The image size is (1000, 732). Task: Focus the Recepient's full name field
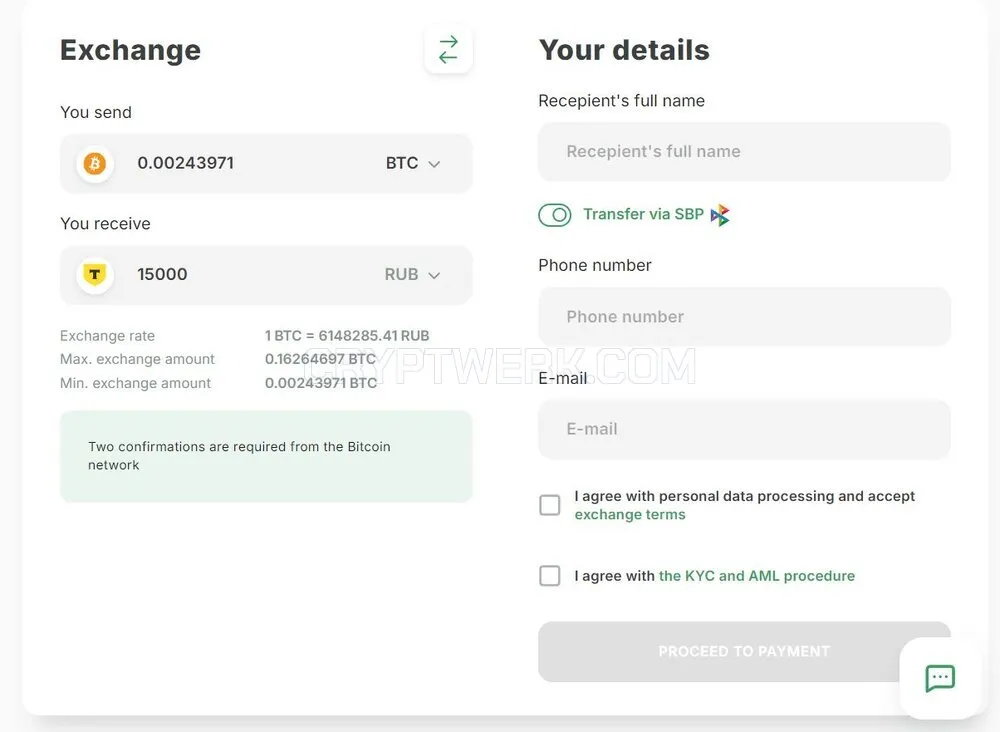[x=744, y=152]
